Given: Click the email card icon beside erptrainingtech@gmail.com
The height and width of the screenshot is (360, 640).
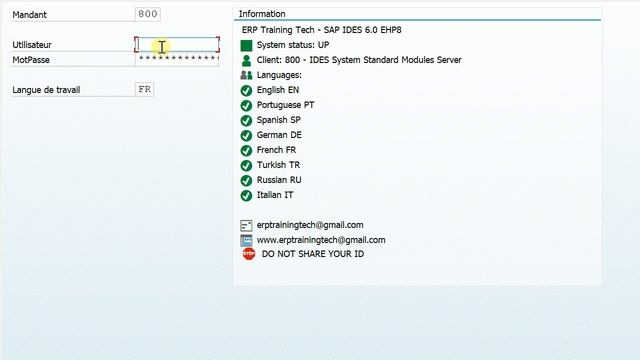Looking at the screenshot, I should pyautogui.click(x=246, y=225).
